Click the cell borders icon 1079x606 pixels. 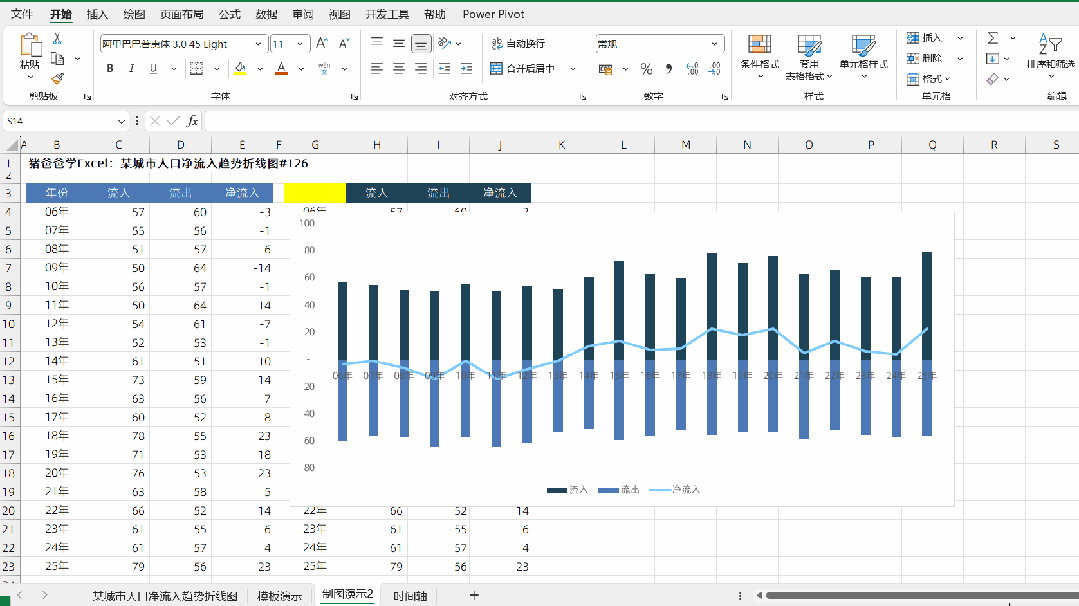[196, 69]
